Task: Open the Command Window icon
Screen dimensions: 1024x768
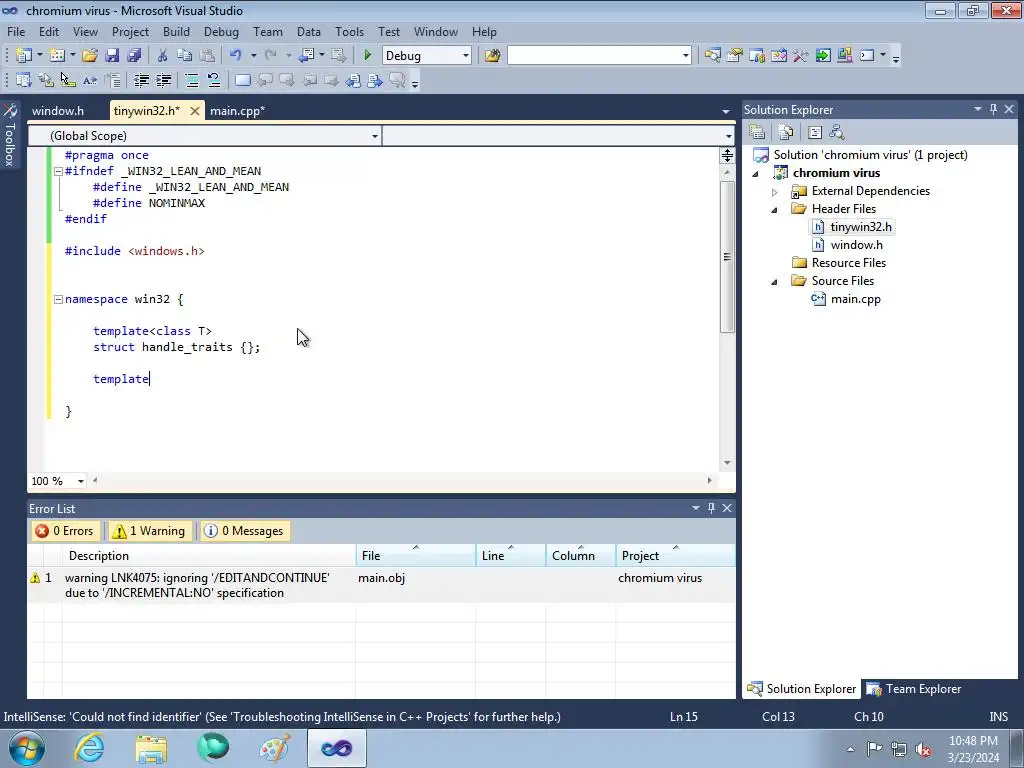Action: point(867,56)
